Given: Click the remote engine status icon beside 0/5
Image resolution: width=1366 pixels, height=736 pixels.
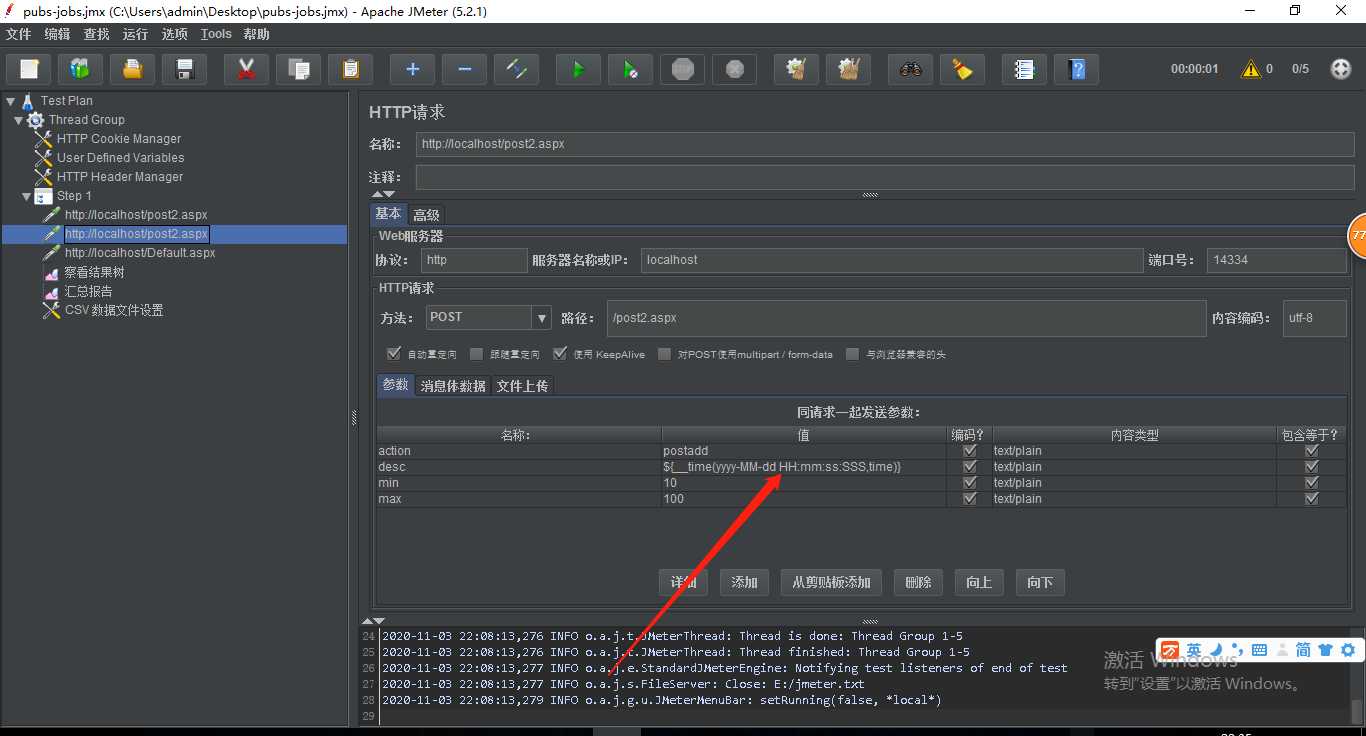Looking at the screenshot, I should (1341, 69).
